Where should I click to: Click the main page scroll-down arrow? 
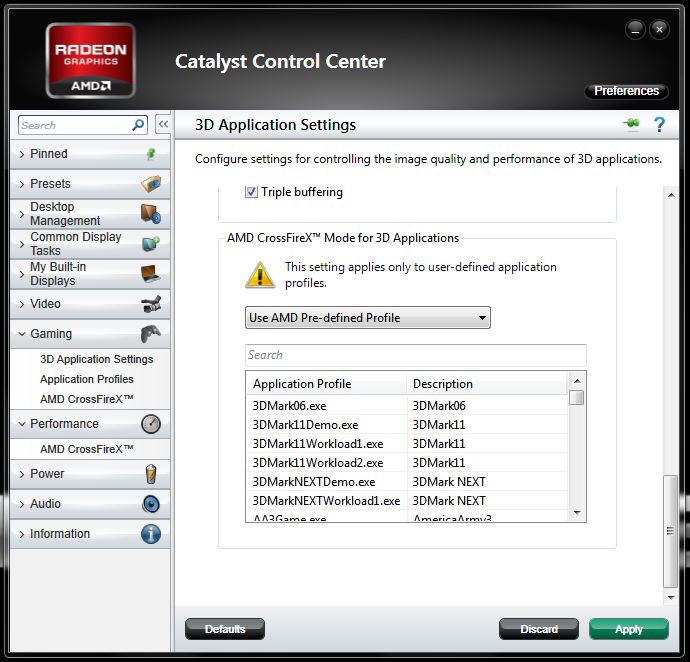[x=671, y=597]
